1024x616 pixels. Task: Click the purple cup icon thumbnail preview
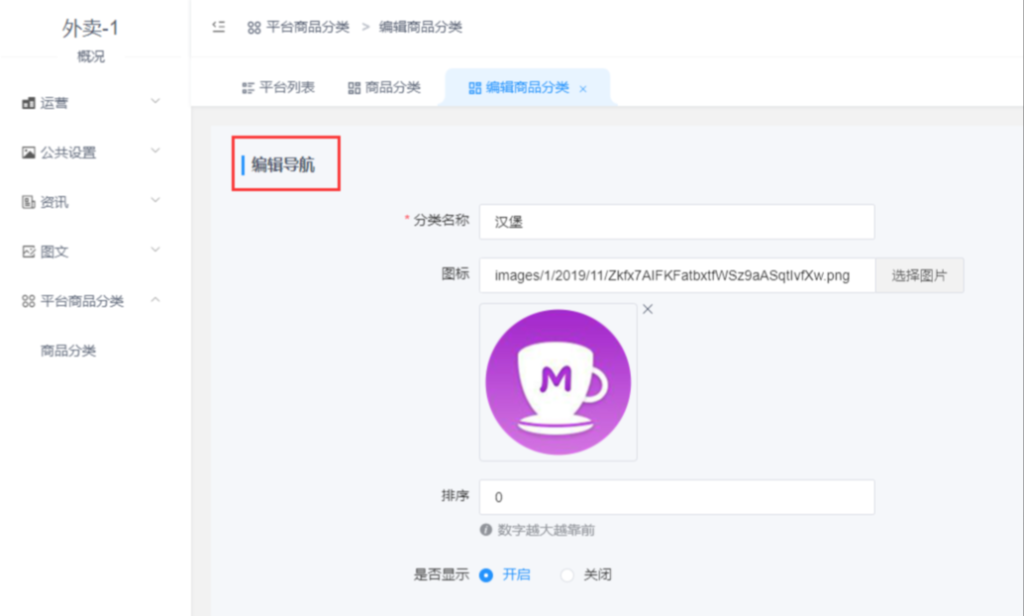click(x=558, y=382)
